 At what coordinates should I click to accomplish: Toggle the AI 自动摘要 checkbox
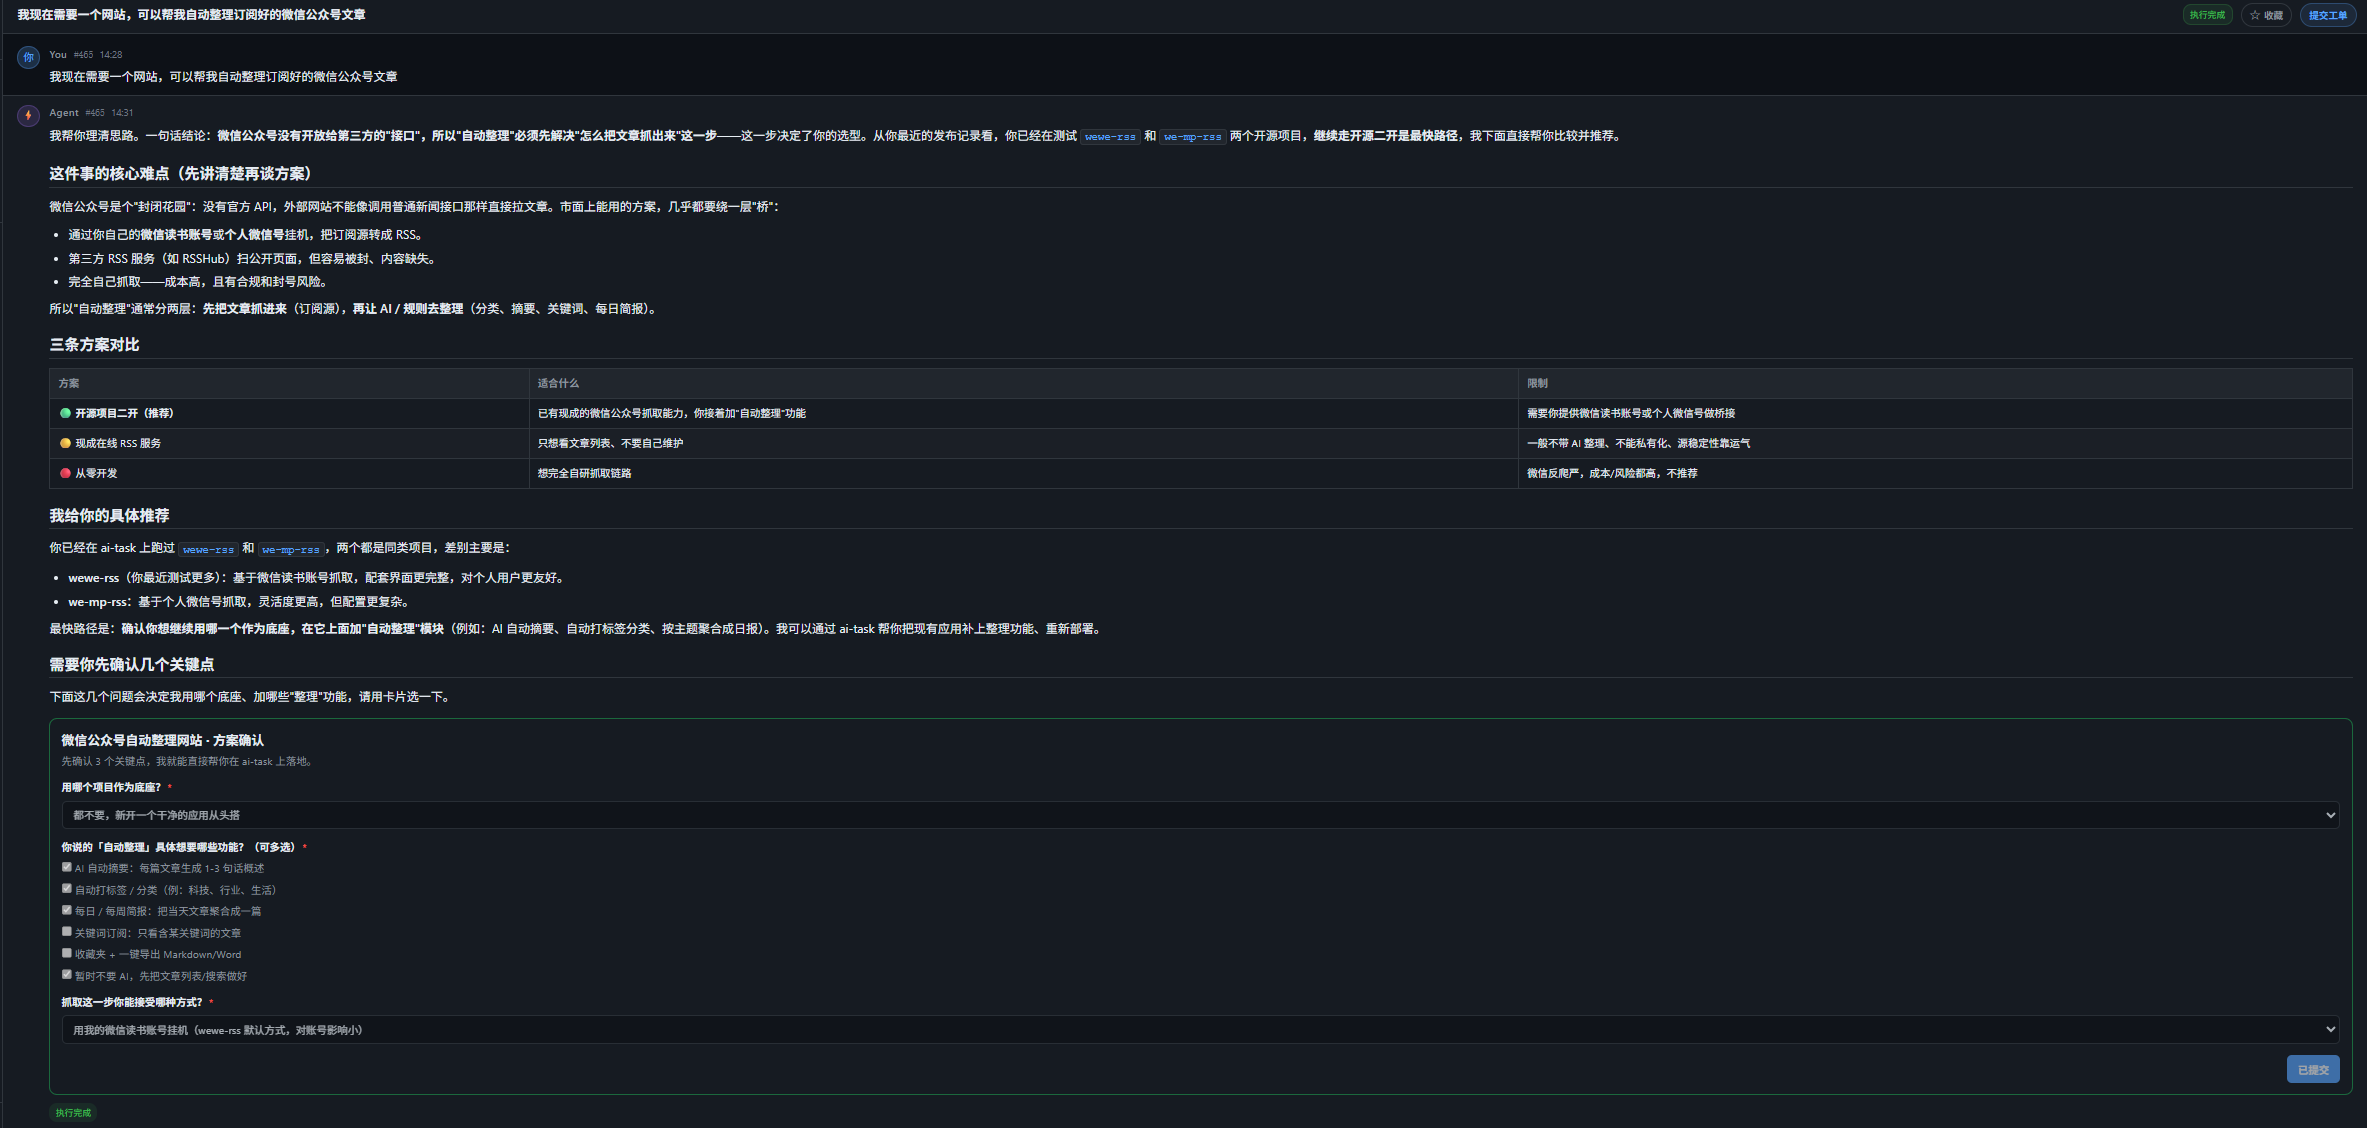click(67, 867)
